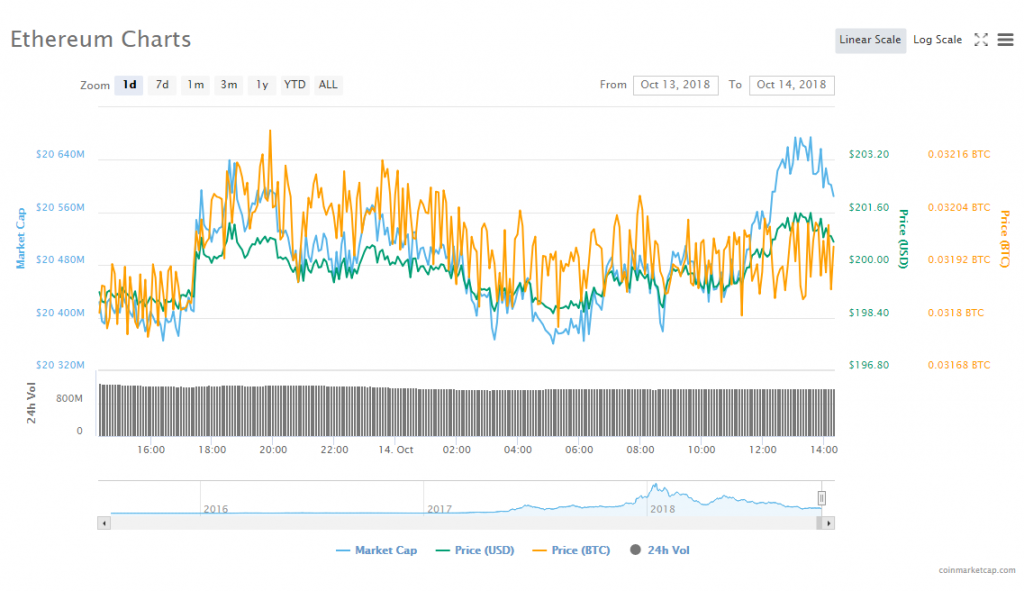
Task: Click the To date field Oct 14, 2018
Action: pos(791,85)
